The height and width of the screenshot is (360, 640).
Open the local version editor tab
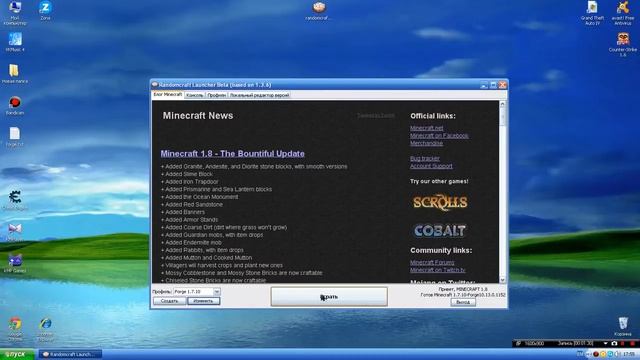[259, 95]
